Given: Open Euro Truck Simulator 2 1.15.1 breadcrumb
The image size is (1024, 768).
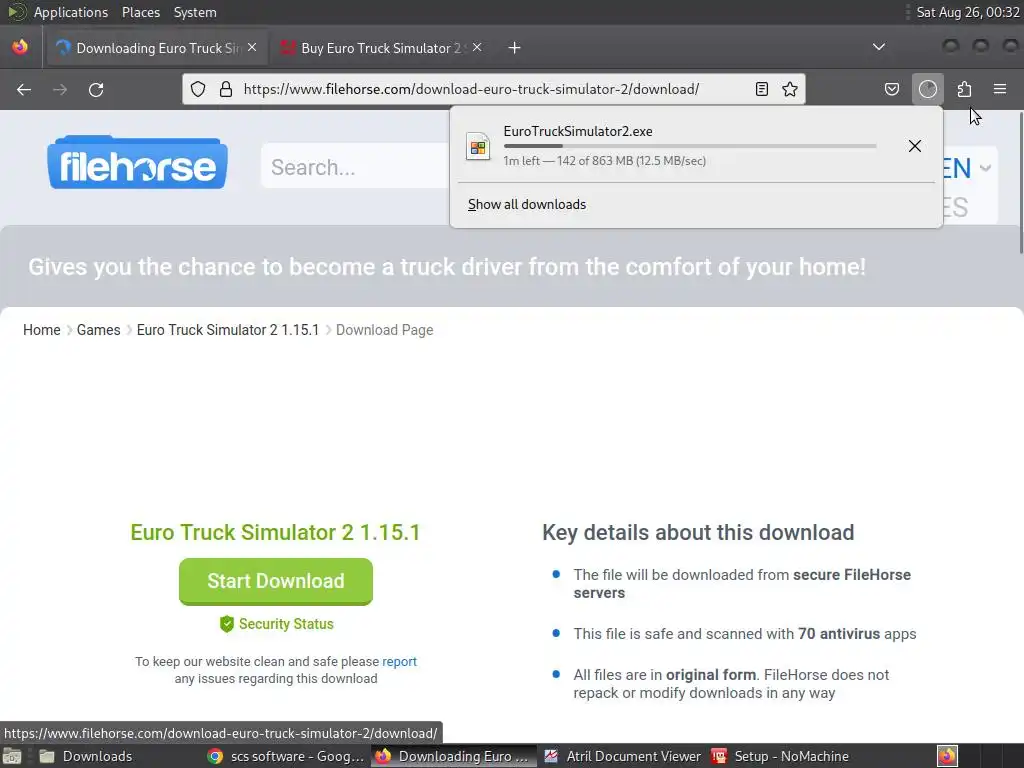Looking at the screenshot, I should click(x=228, y=330).
